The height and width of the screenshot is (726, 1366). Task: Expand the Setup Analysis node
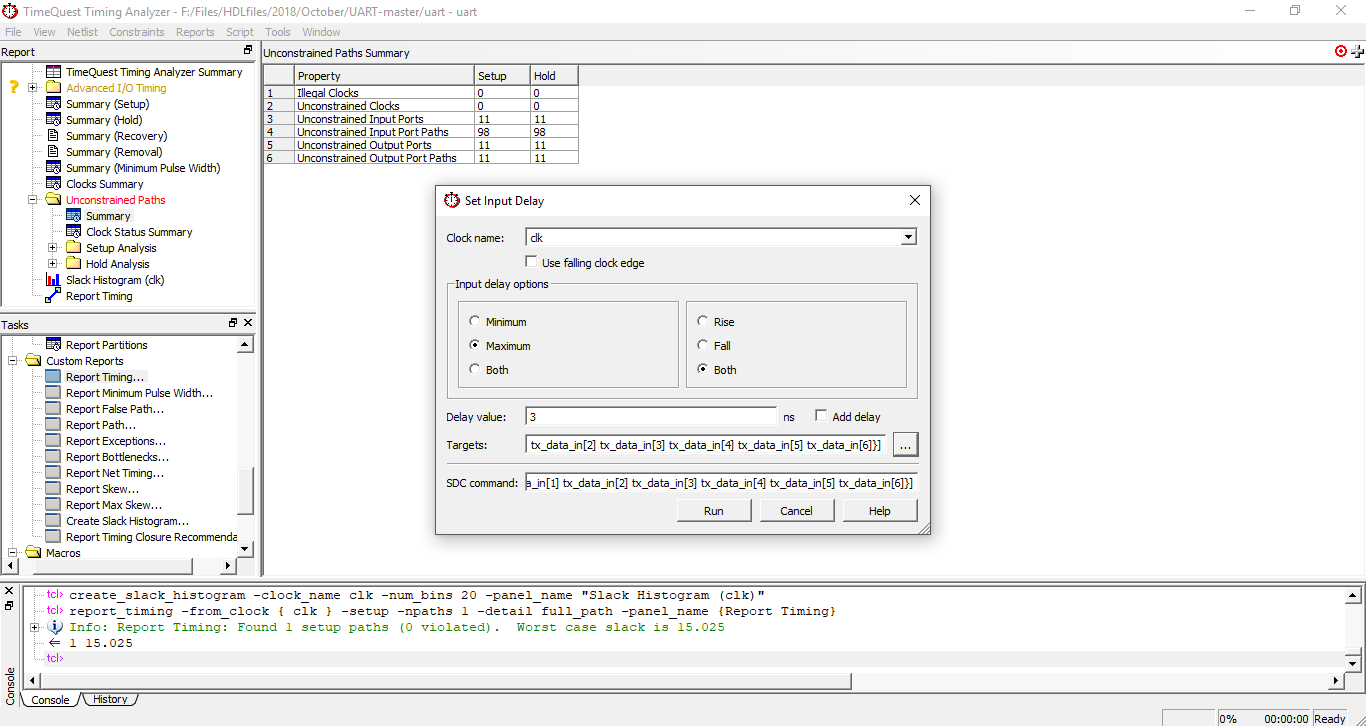tap(53, 248)
